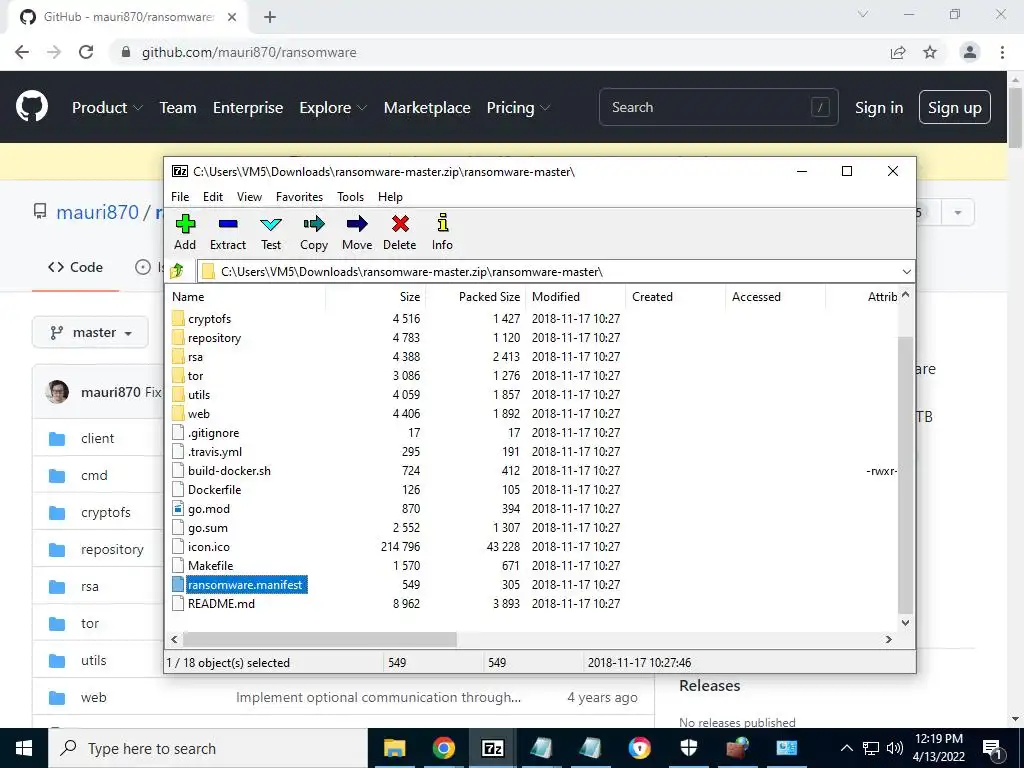The width and height of the screenshot is (1024, 768).
Task: Select the go.mod file icon
Action: point(178,509)
